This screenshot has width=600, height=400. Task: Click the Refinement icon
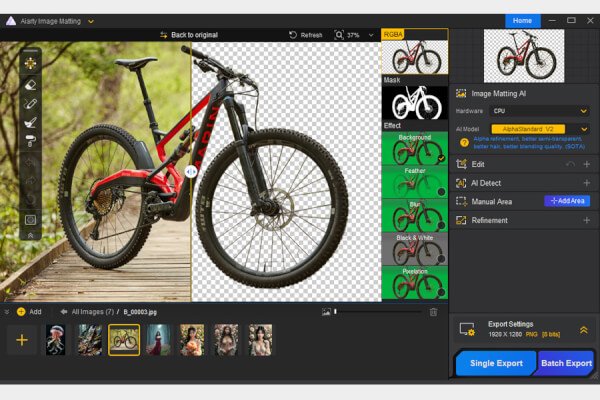pyautogui.click(x=461, y=220)
